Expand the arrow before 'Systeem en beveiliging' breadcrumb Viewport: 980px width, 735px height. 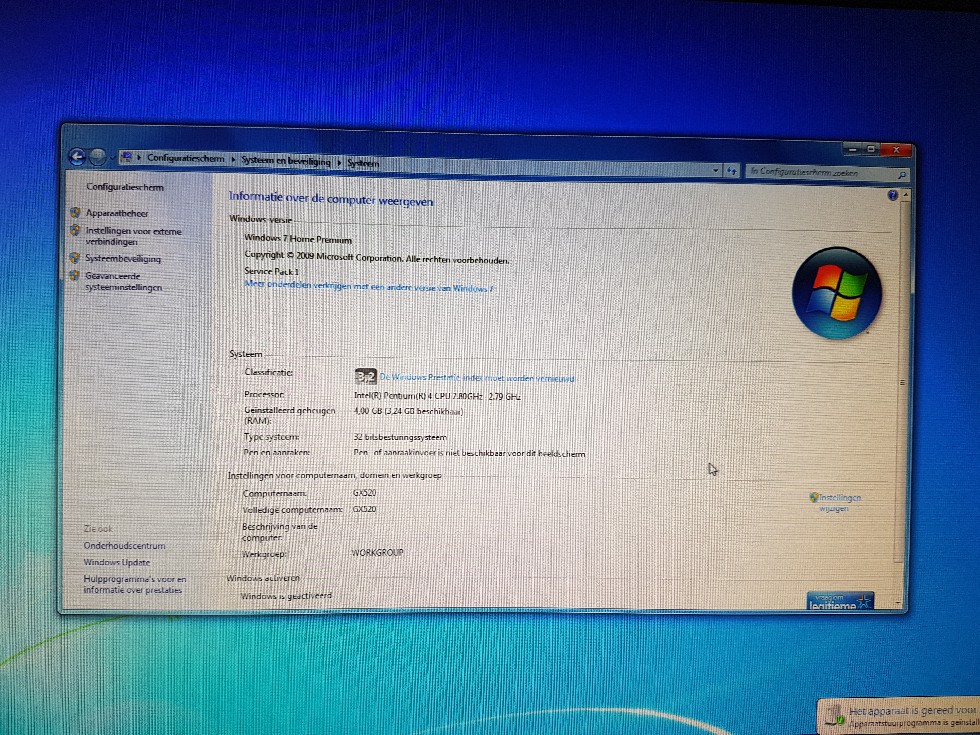pyautogui.click(x=233, y=159)
